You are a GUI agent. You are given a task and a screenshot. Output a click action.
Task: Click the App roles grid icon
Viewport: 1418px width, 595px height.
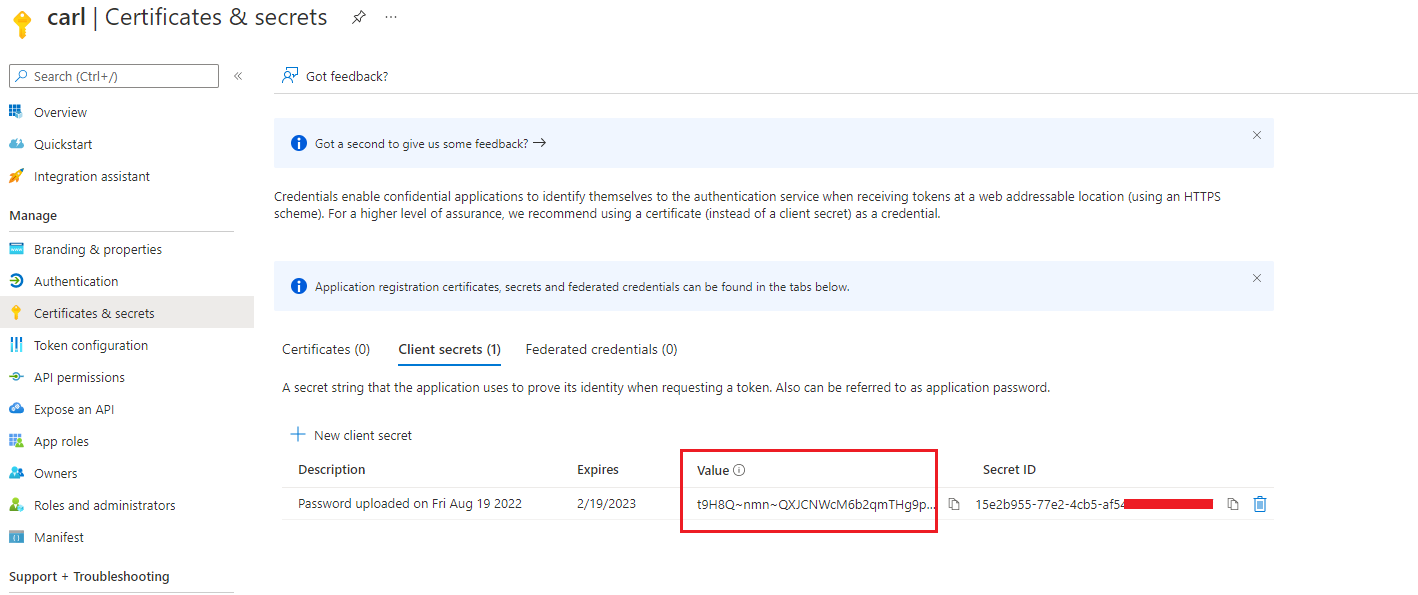[x=16, y=441]
